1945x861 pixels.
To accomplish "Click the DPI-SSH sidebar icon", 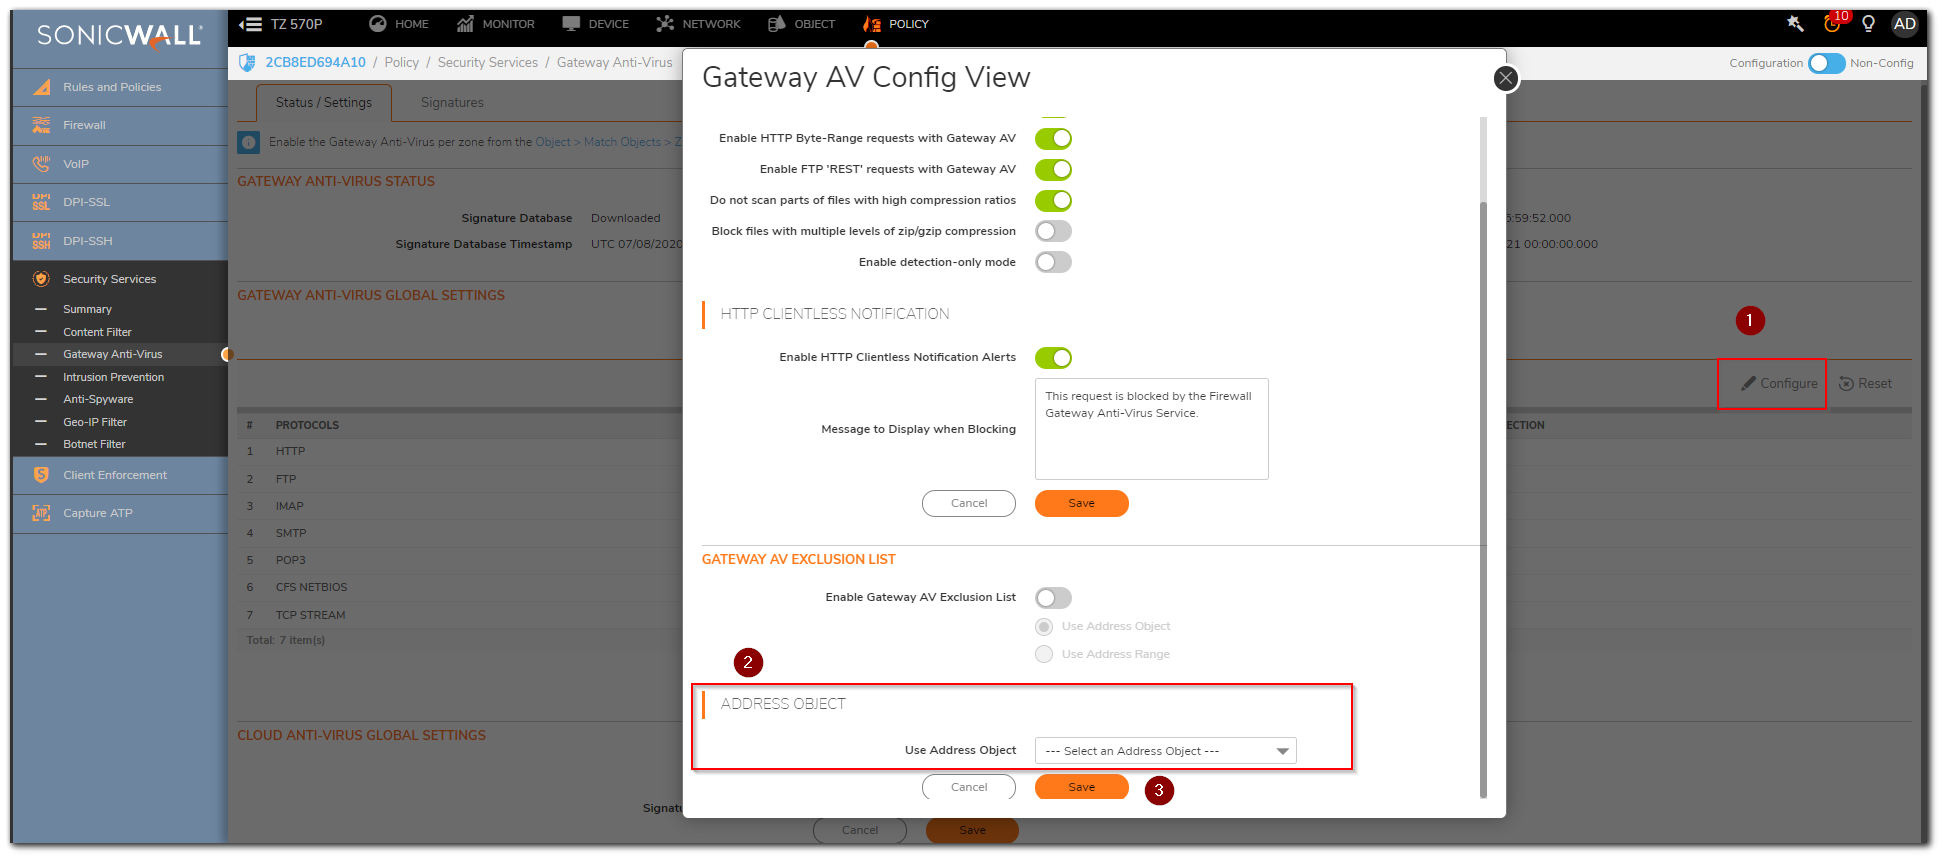I will coord(41,241).
